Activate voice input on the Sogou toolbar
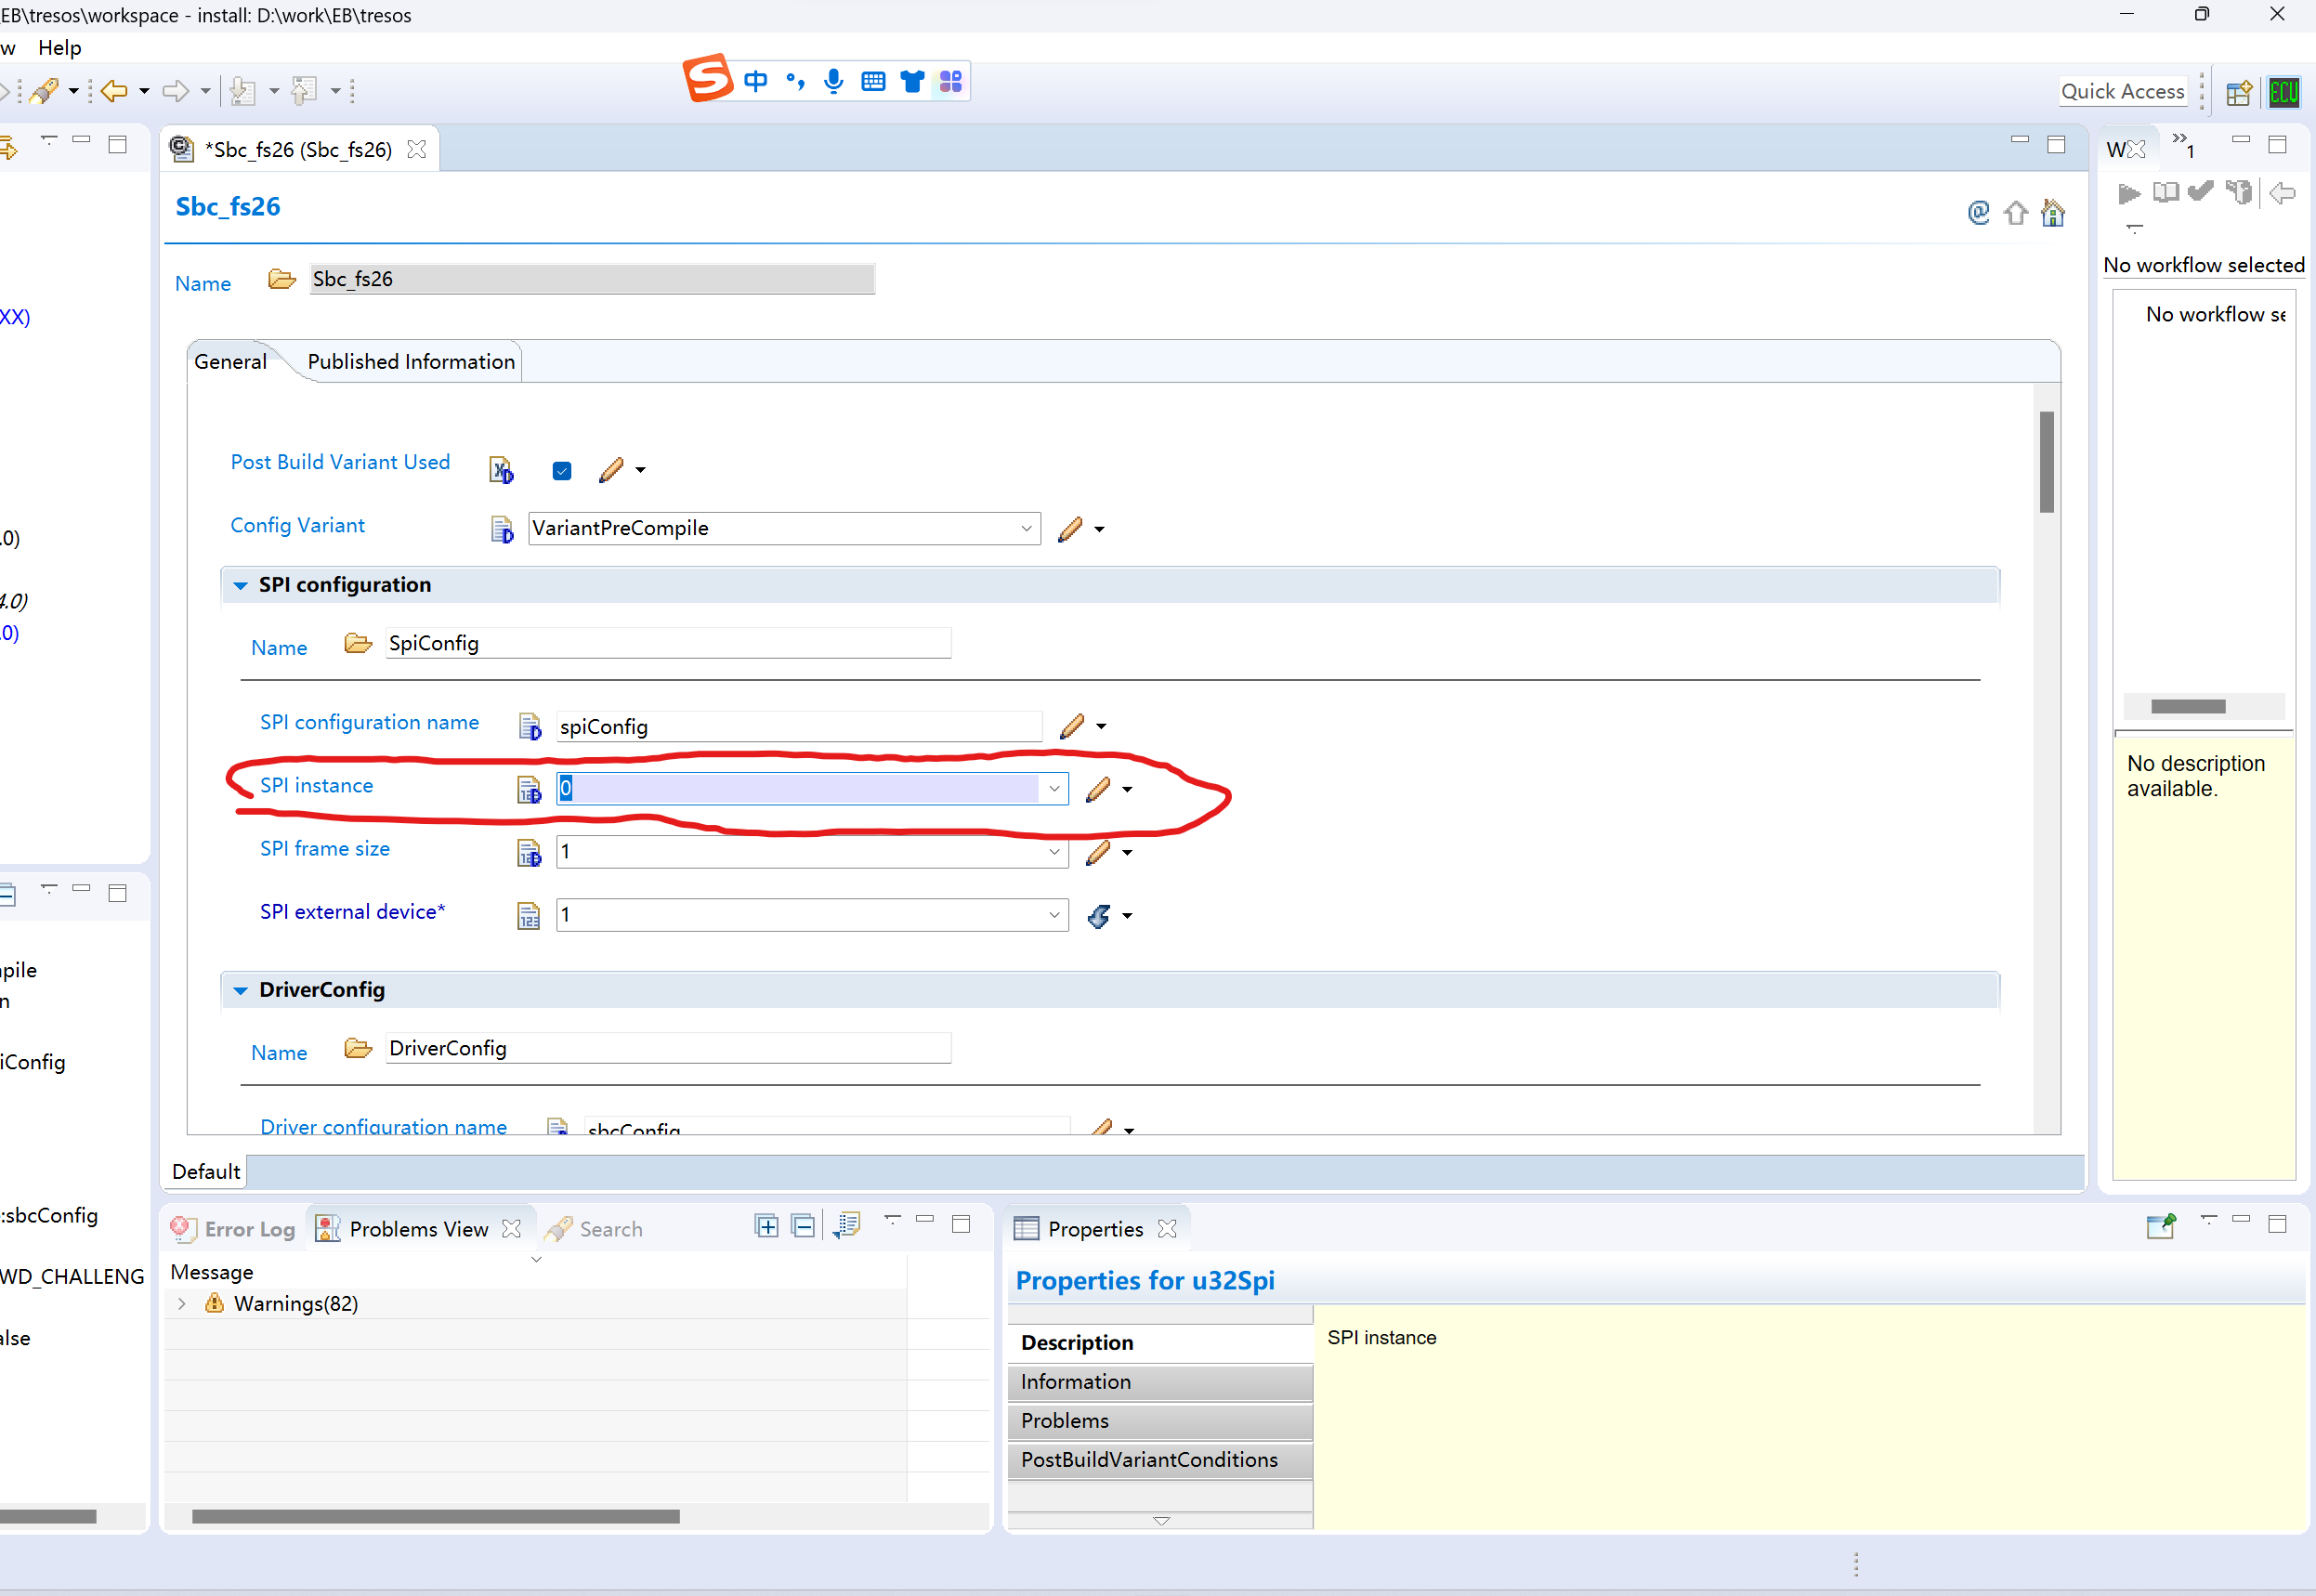This screenshot has height=1596, width=2316. pyautogui.click(x=833, y=81)
